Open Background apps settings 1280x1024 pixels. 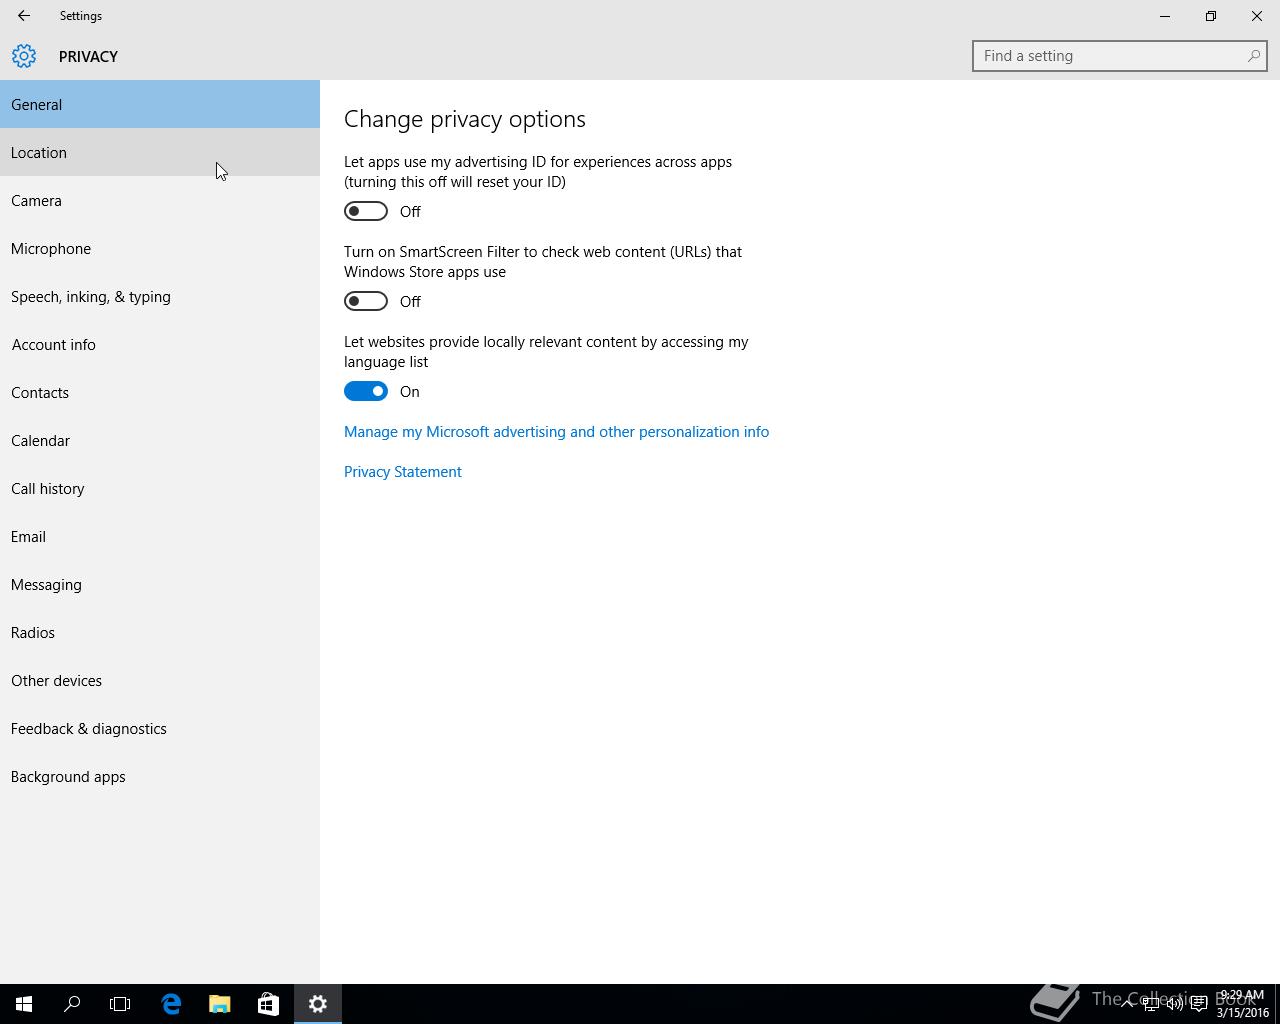pos(160,776)
